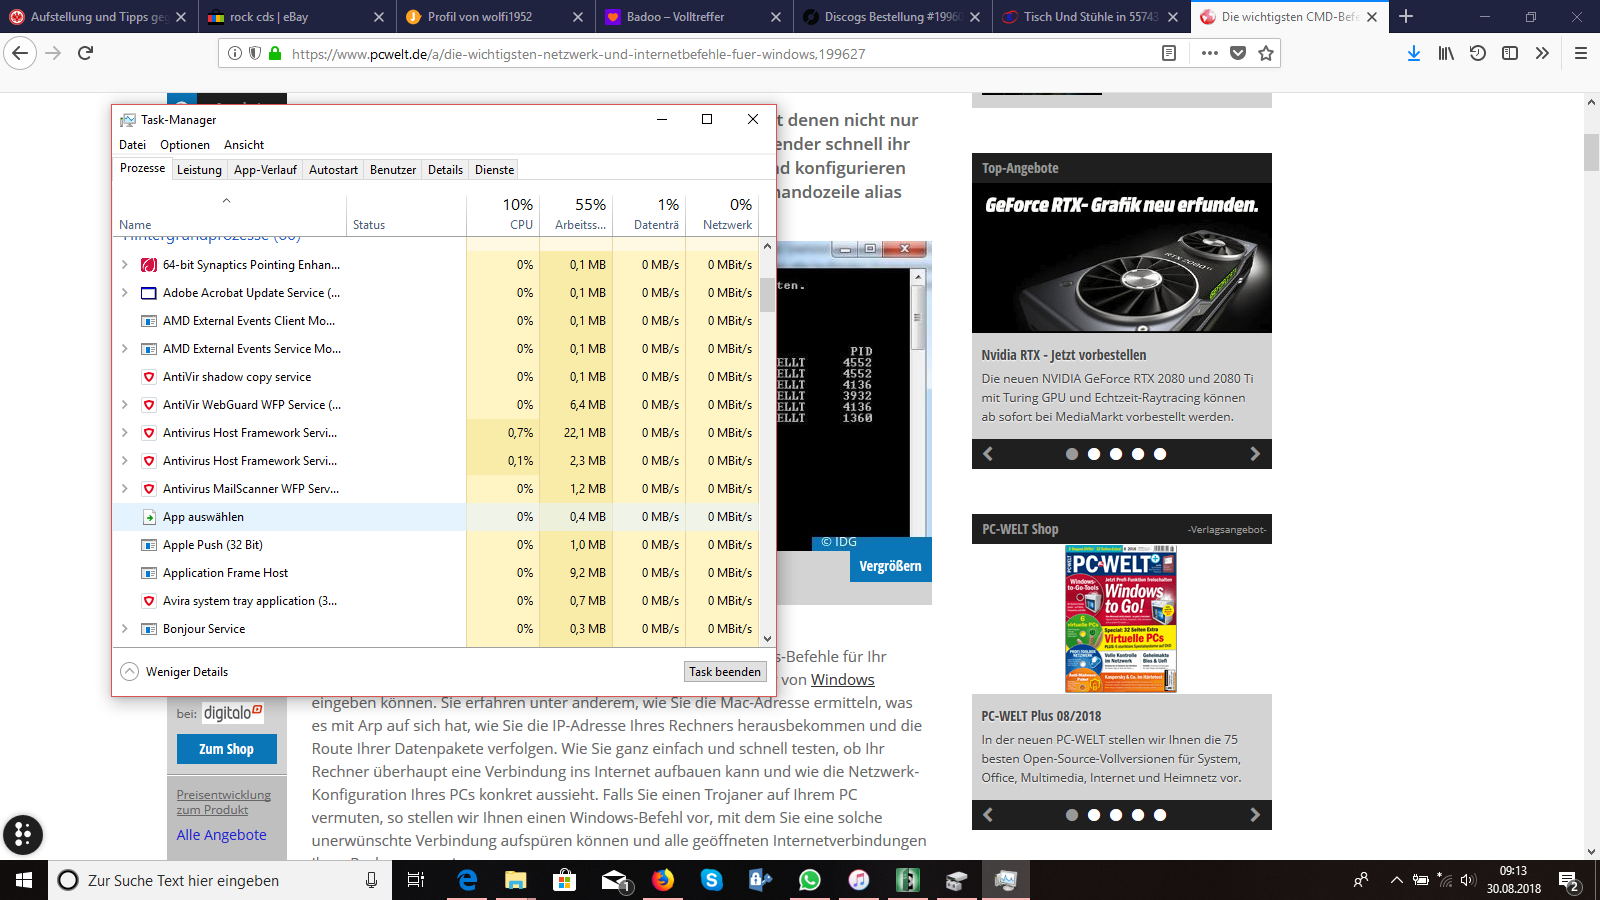The image size is (1600, 900).
Task: Switch to Details tab
Action: point(445,170)
